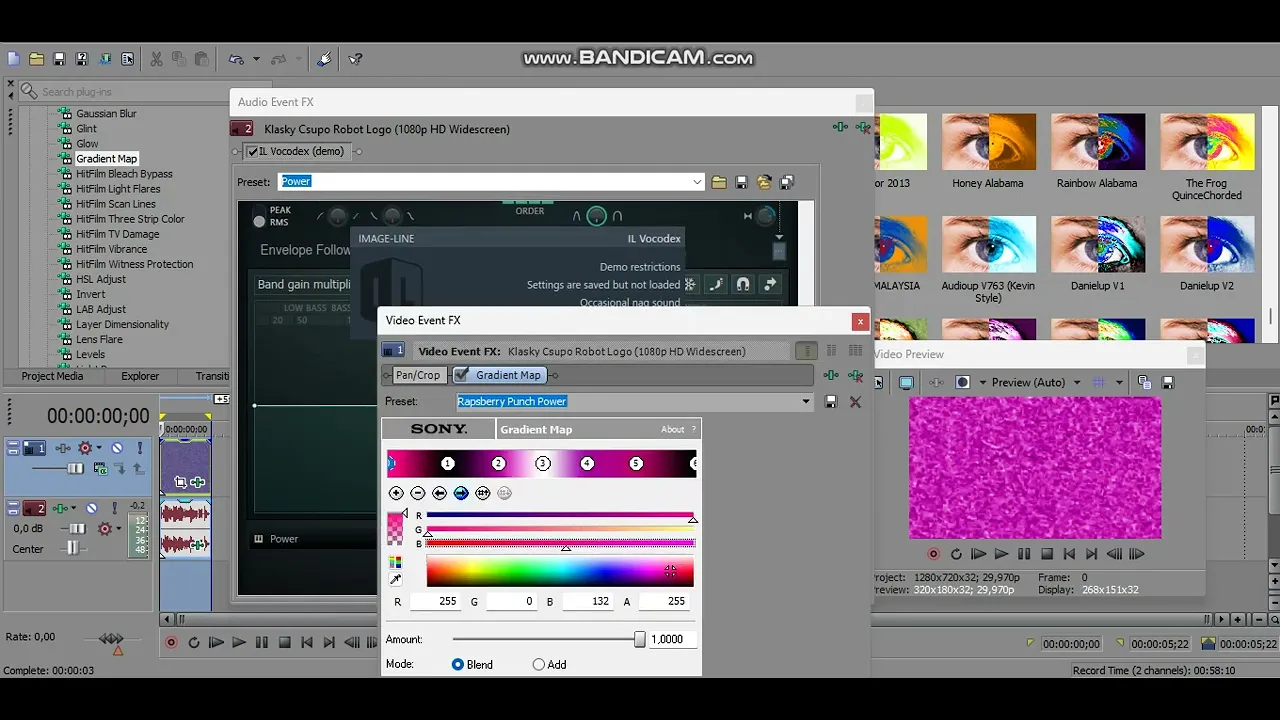Expand track 2 automation settings arrow
This screenshot has width=1280, height=720.
click(x=118, y=528)
